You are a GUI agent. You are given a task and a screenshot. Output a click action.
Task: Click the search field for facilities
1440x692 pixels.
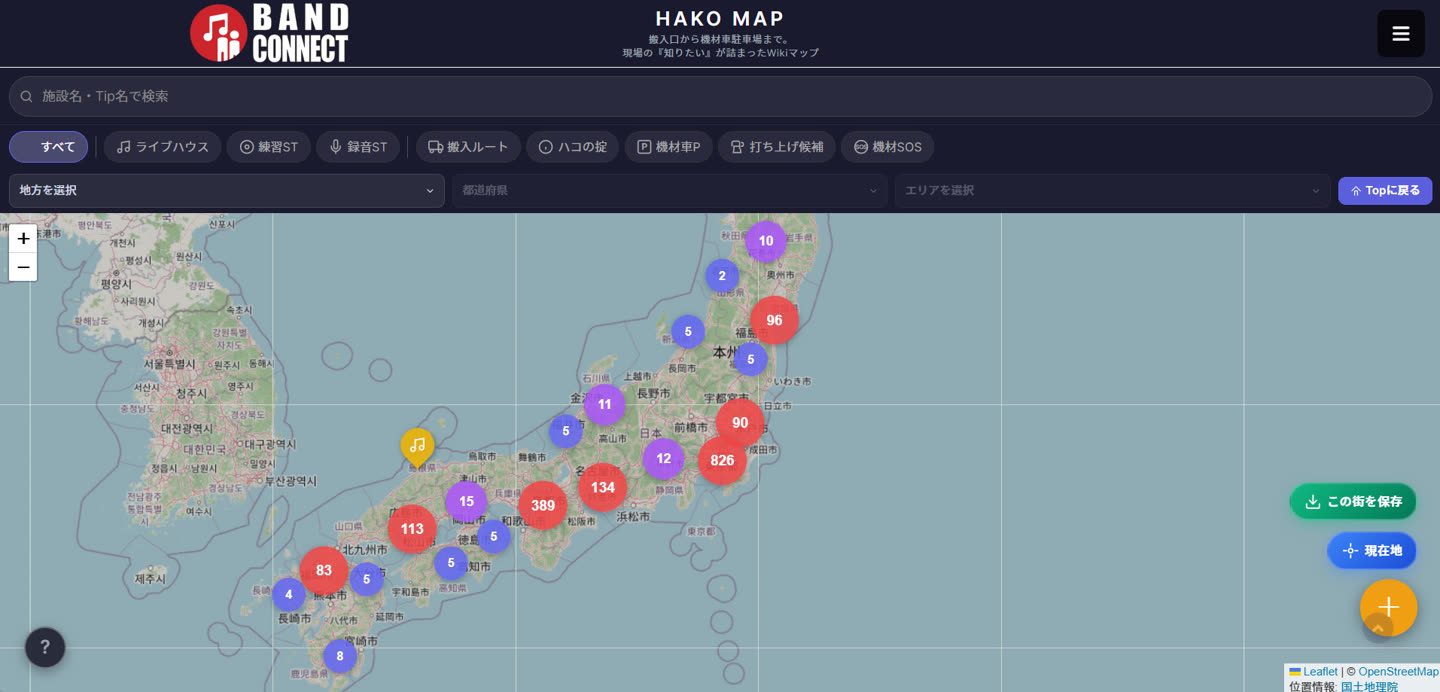[720, 96]
